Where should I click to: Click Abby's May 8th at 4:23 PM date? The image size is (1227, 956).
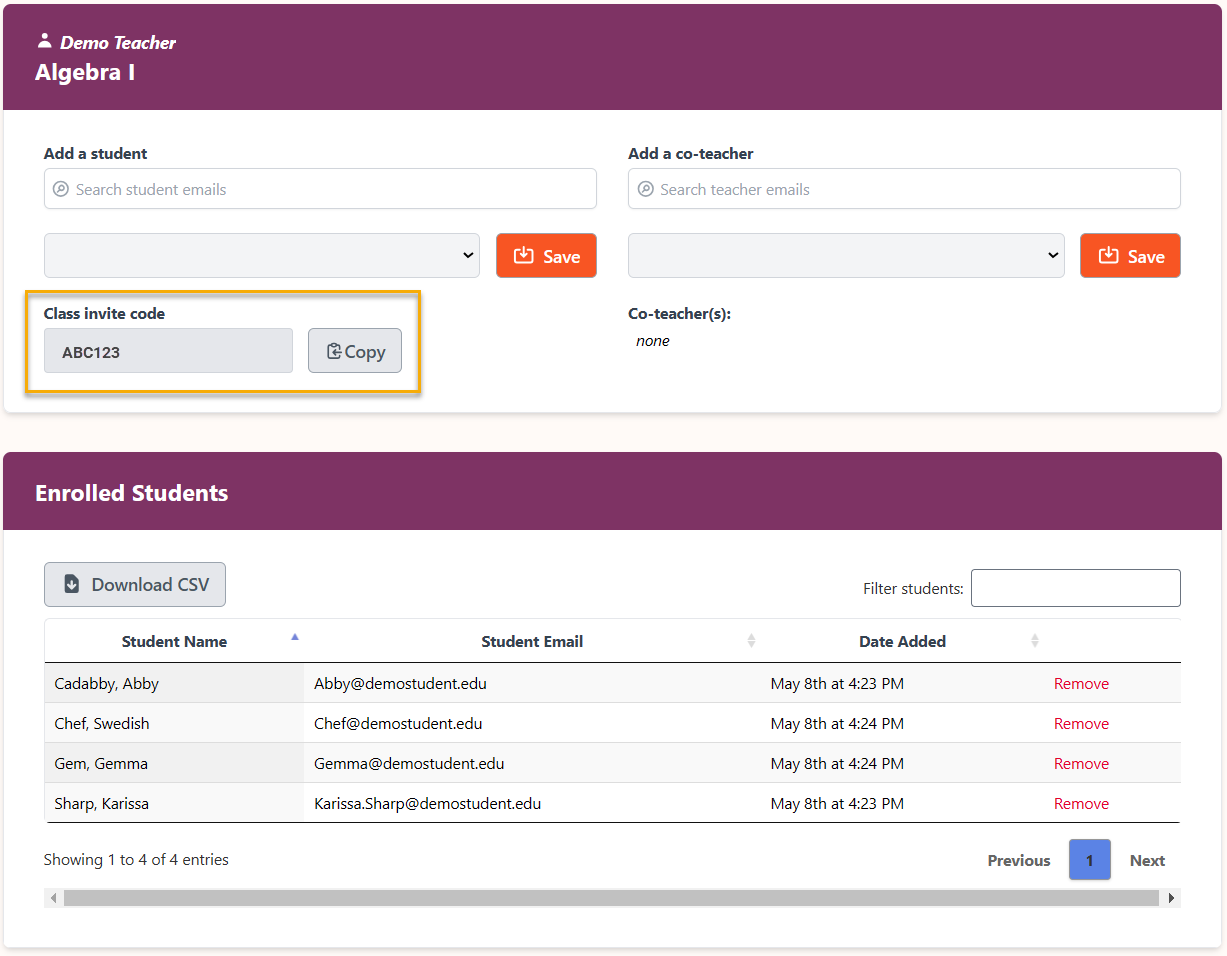point(837,684)
